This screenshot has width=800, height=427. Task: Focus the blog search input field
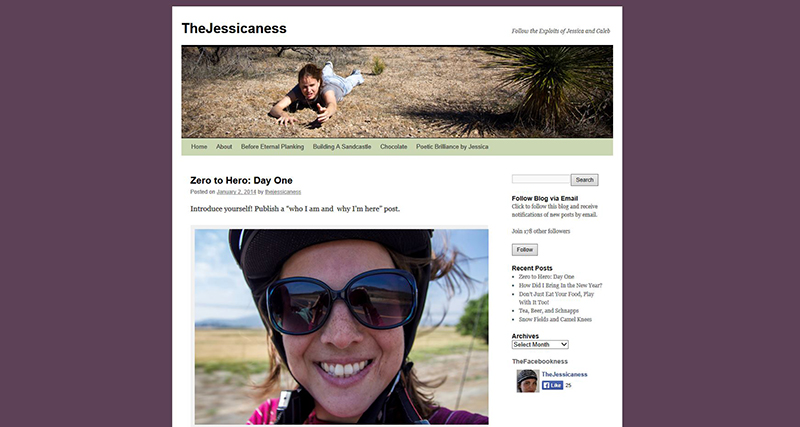click(541, 179)
